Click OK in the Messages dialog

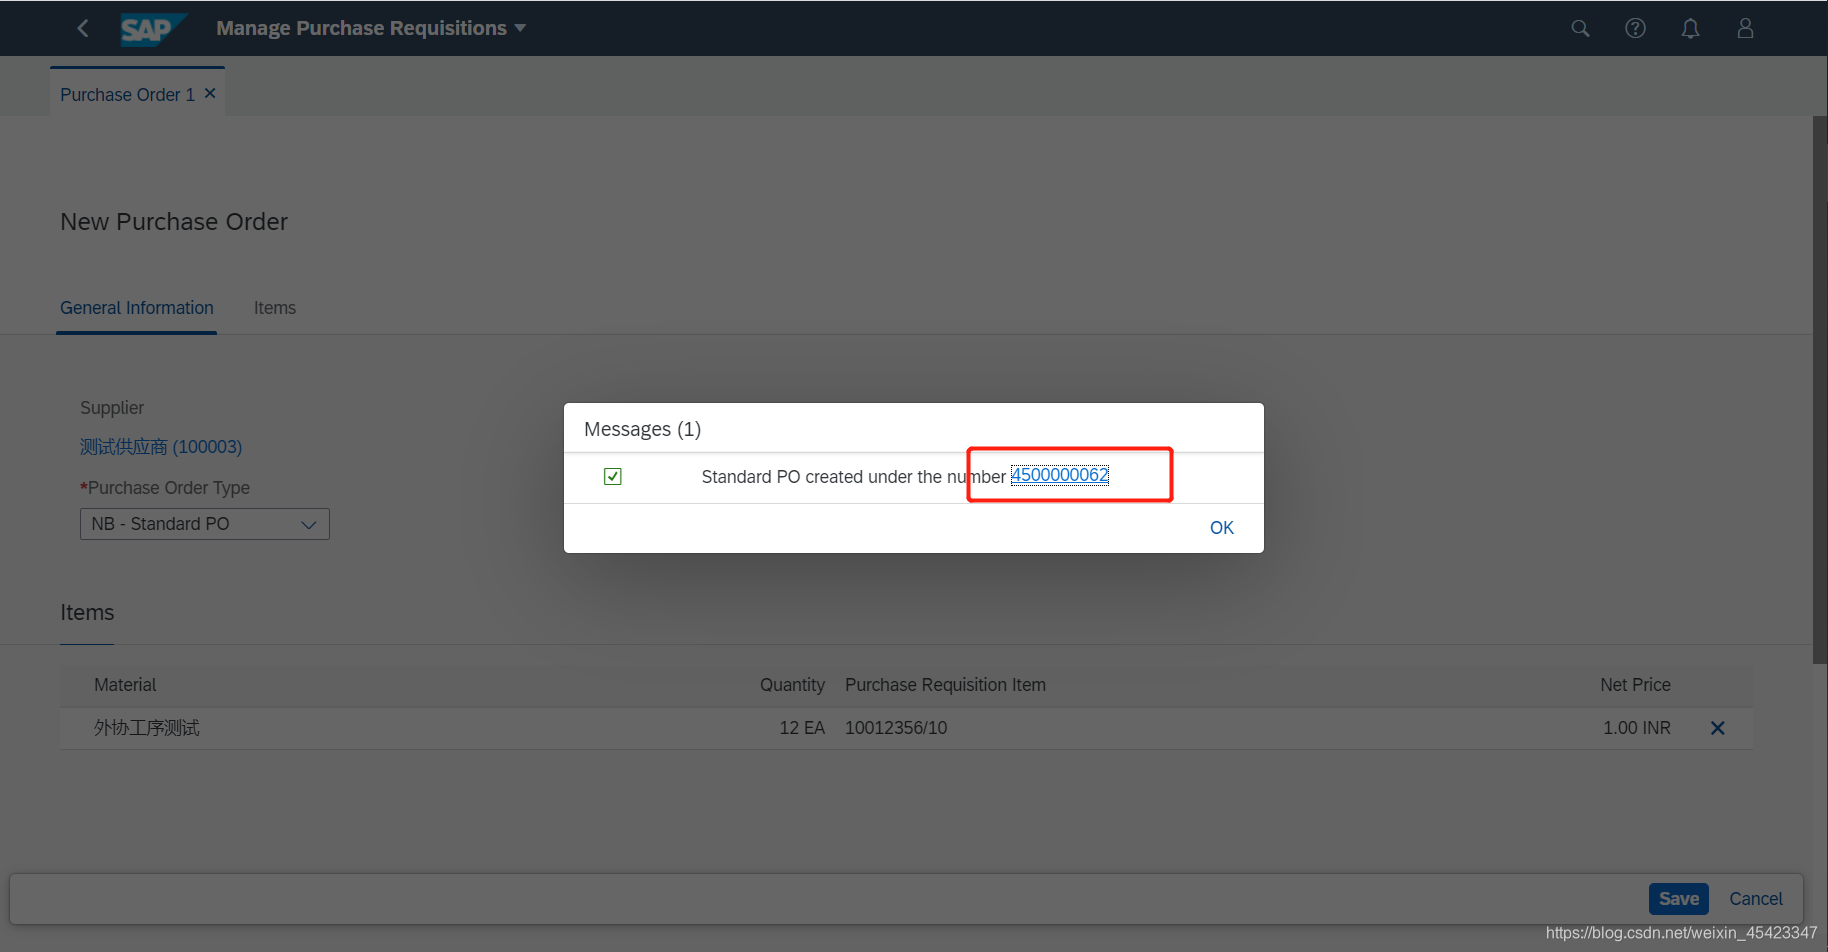coord(1222,527)
